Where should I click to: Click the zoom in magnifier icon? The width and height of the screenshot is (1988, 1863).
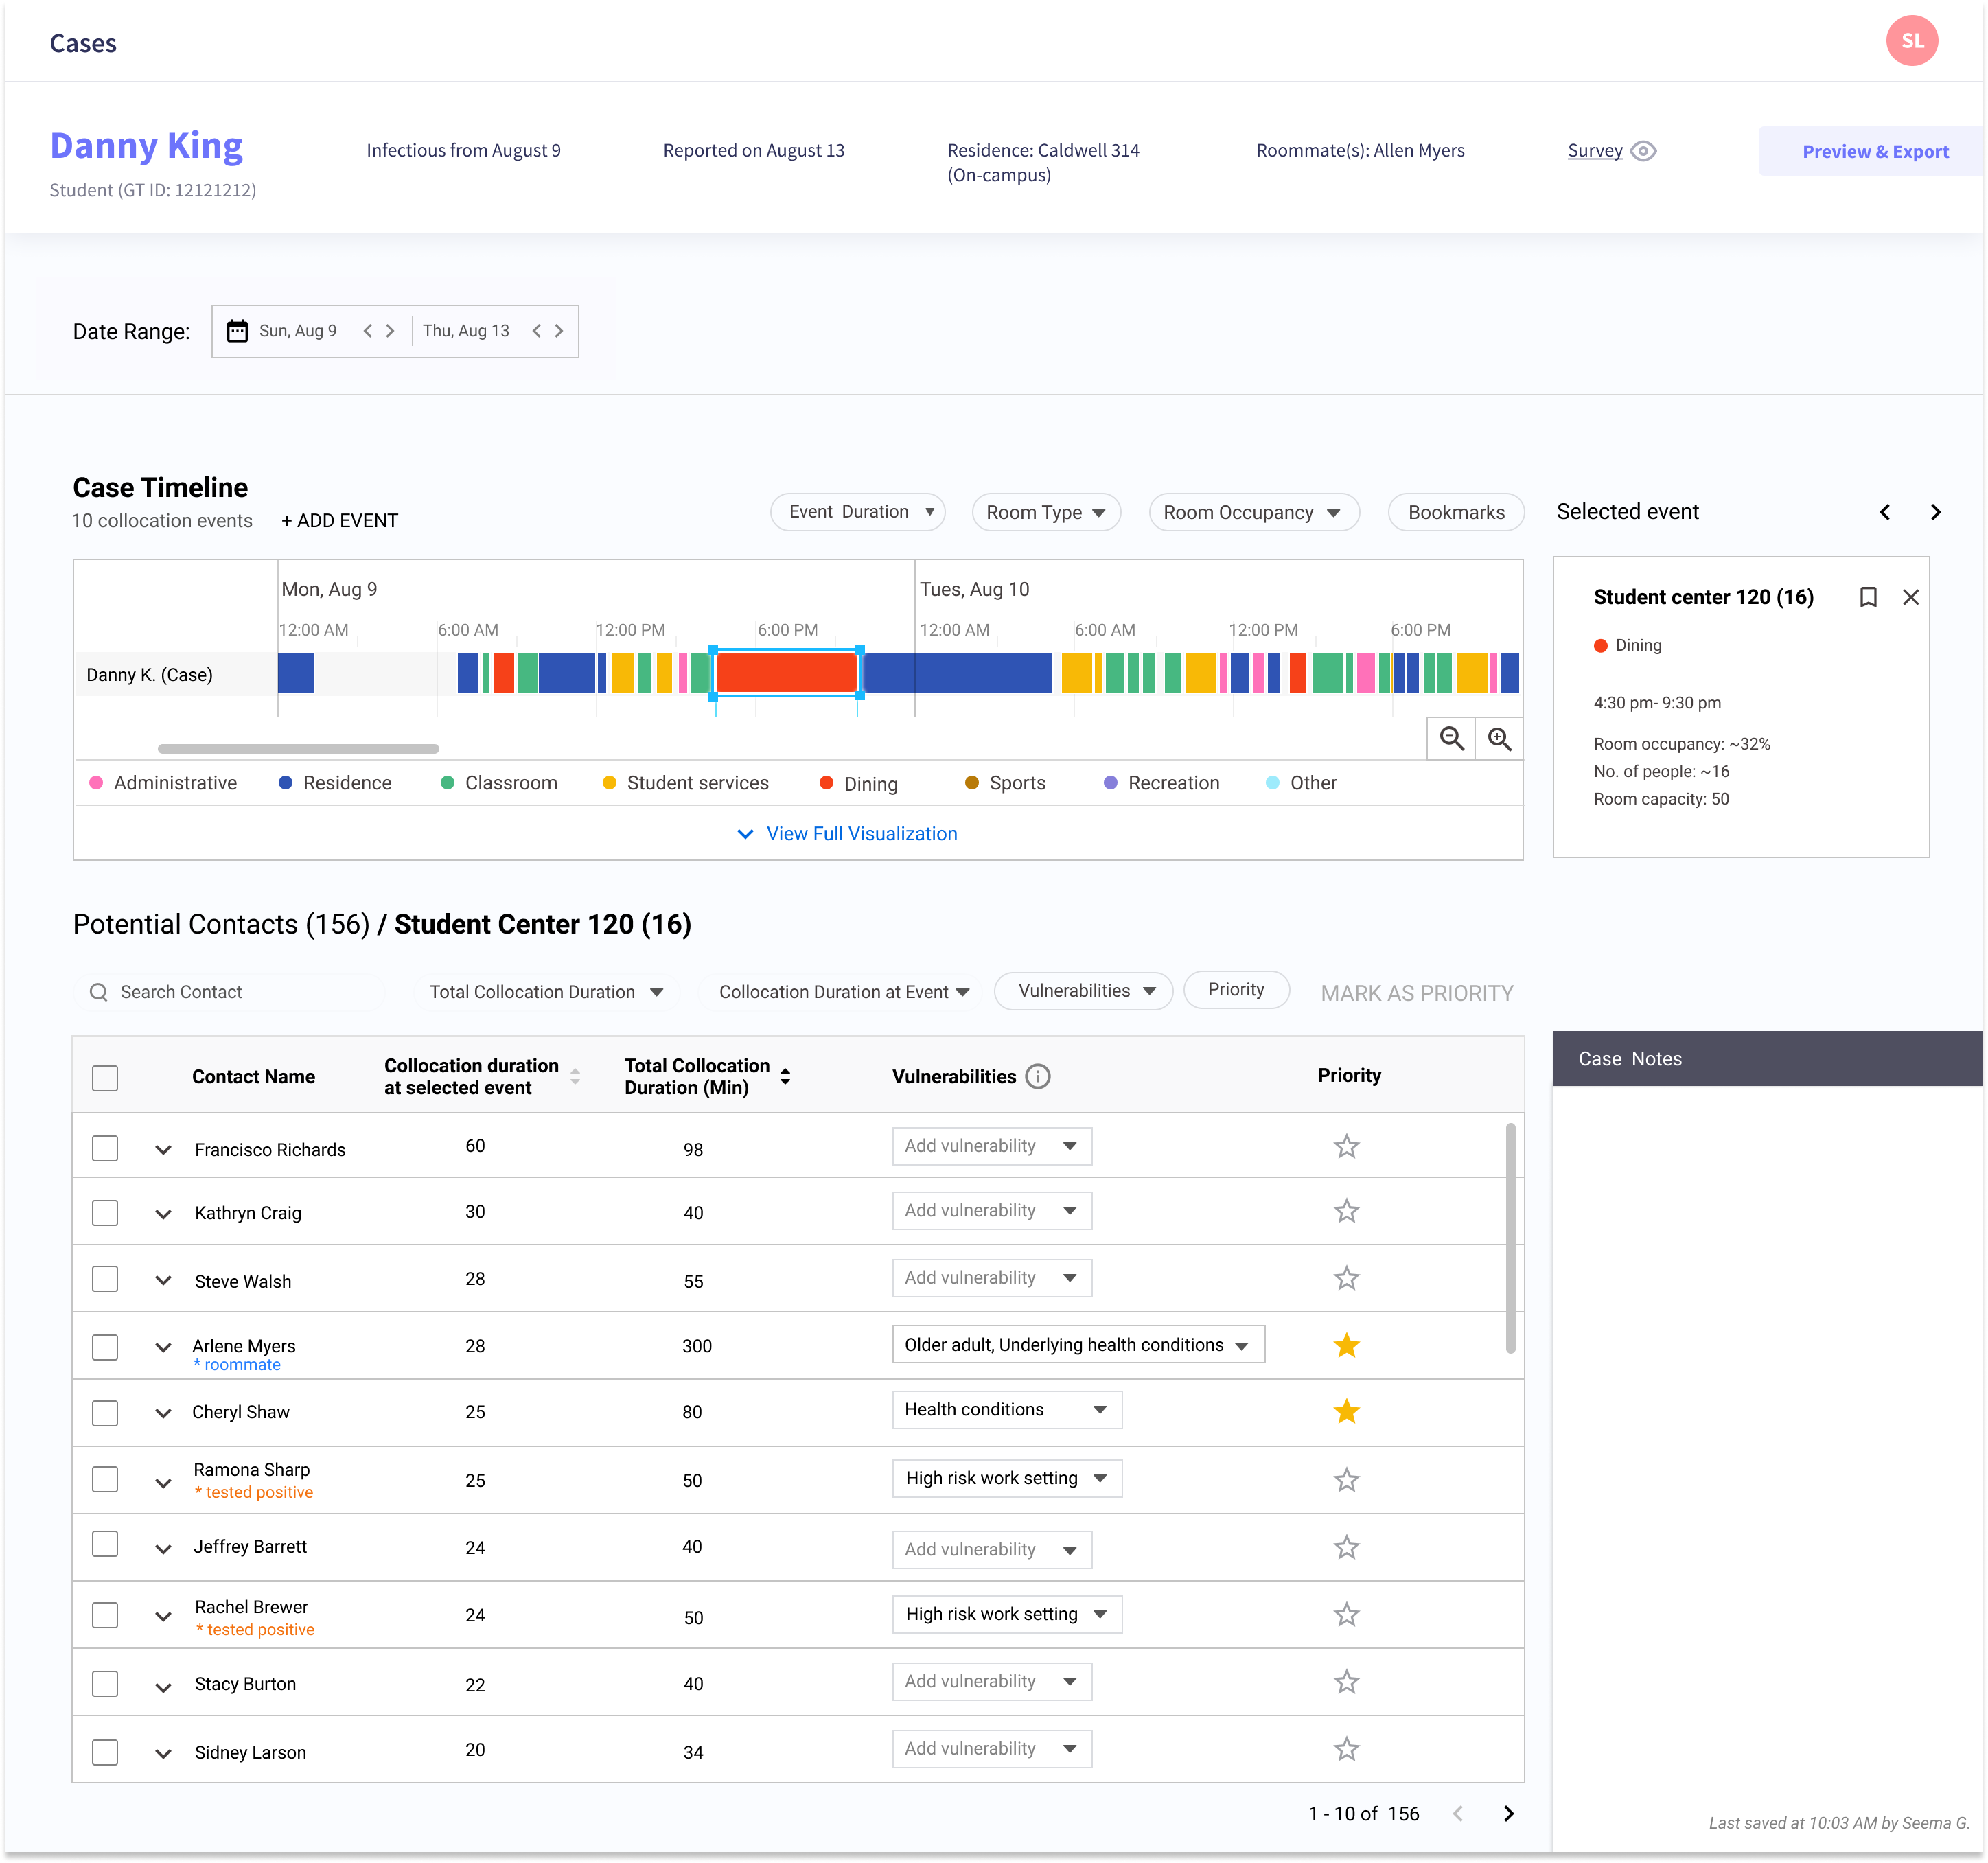(x=1498, y=738)
